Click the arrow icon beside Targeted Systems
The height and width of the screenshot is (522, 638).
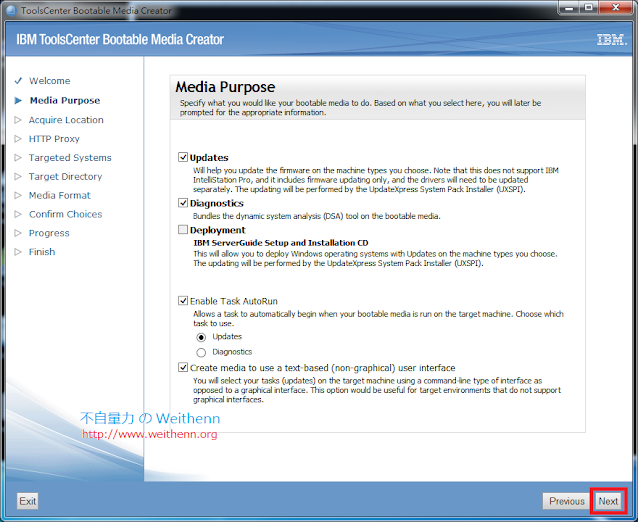click(18, 157)
